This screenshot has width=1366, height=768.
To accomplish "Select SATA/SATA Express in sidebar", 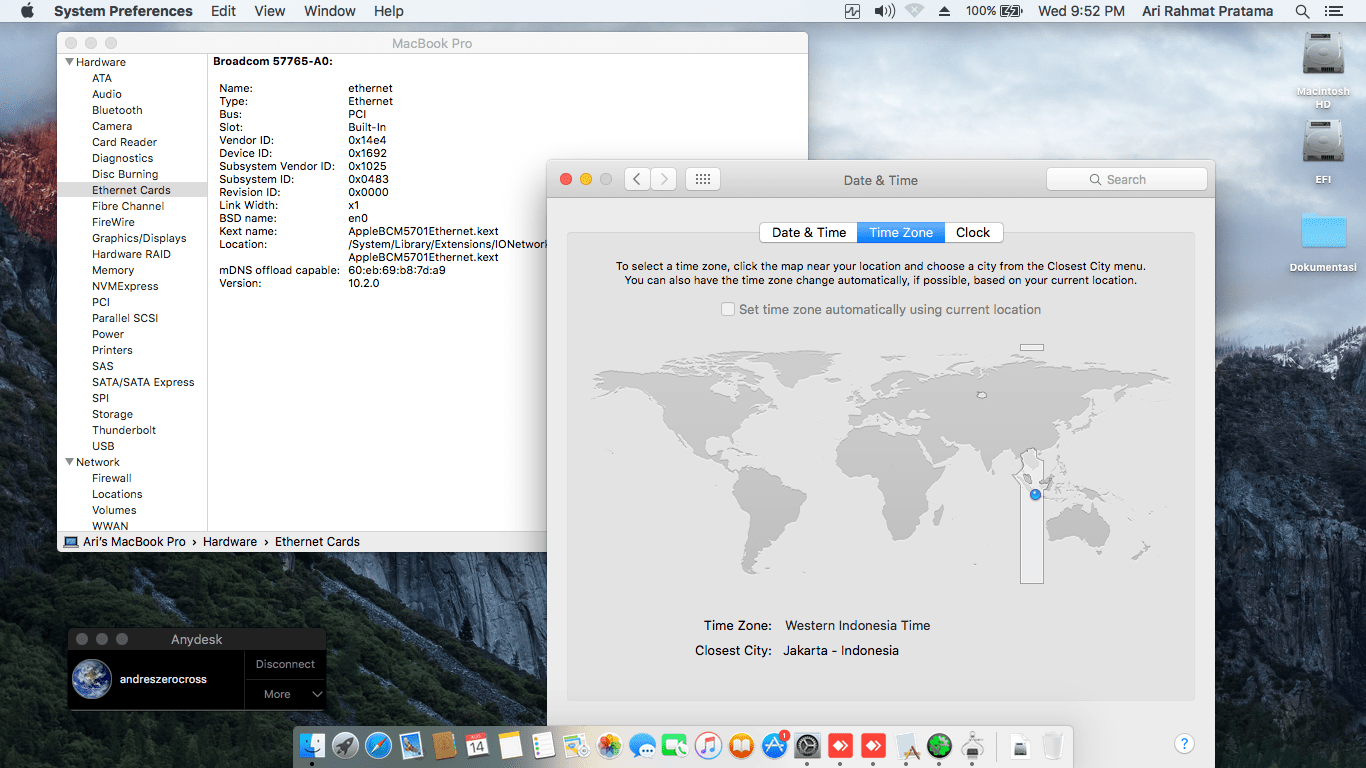I will click(x=144, y=382).
